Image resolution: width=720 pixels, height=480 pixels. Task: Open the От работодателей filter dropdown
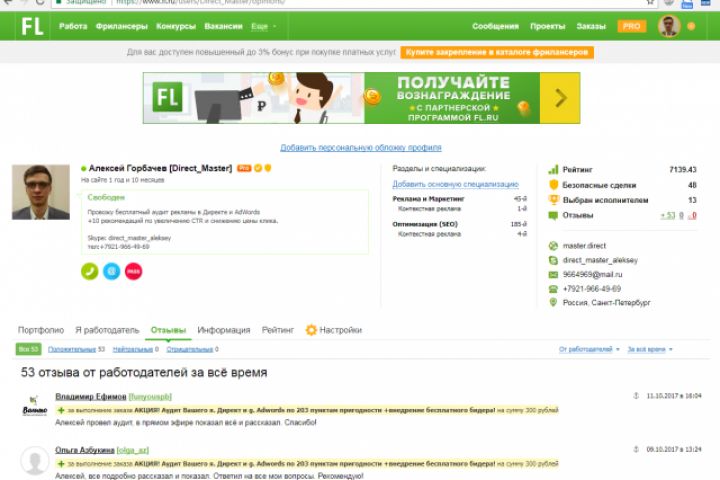[589, 349]
